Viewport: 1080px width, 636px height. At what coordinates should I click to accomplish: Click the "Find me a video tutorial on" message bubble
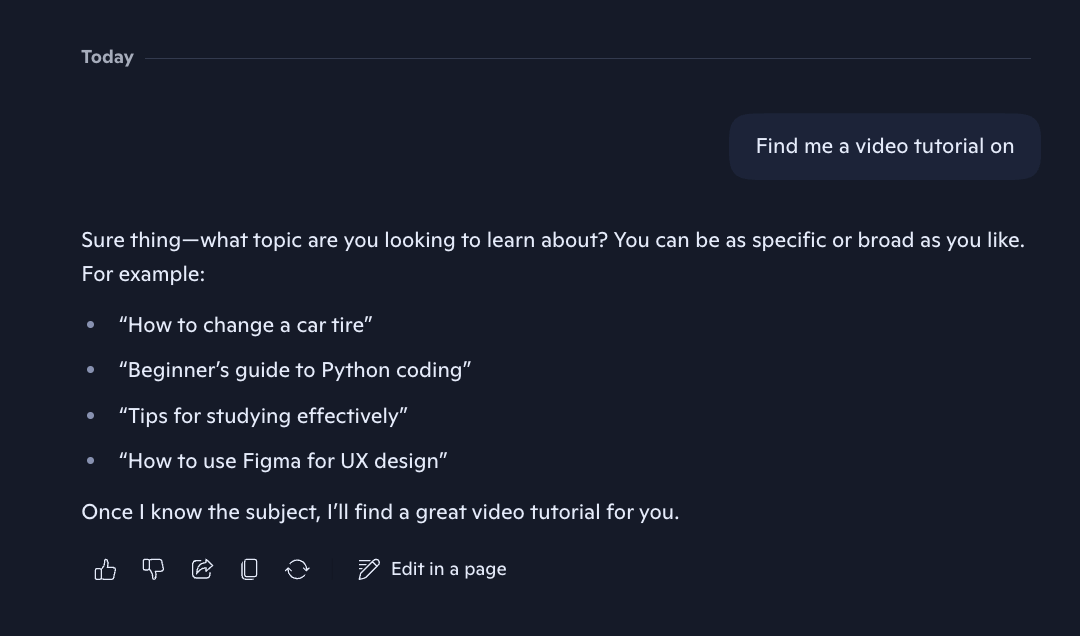click(x=884, y=146)
